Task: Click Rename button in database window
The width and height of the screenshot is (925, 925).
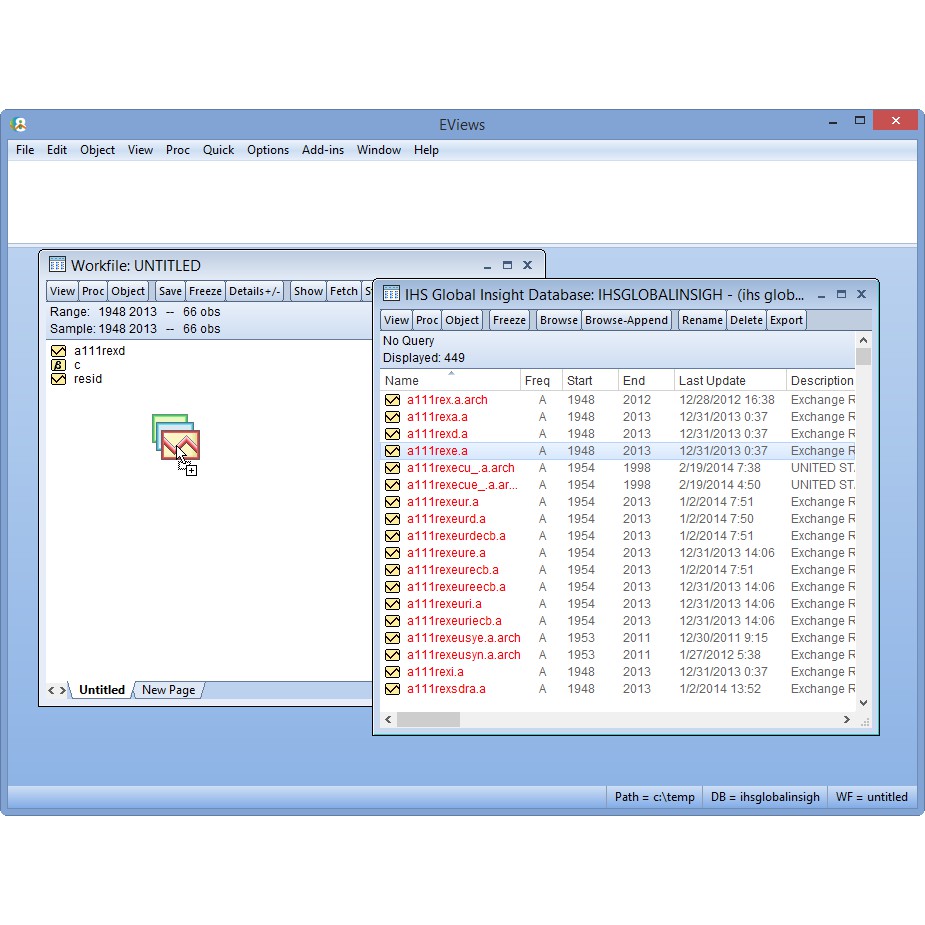Action: coord(702,320)
